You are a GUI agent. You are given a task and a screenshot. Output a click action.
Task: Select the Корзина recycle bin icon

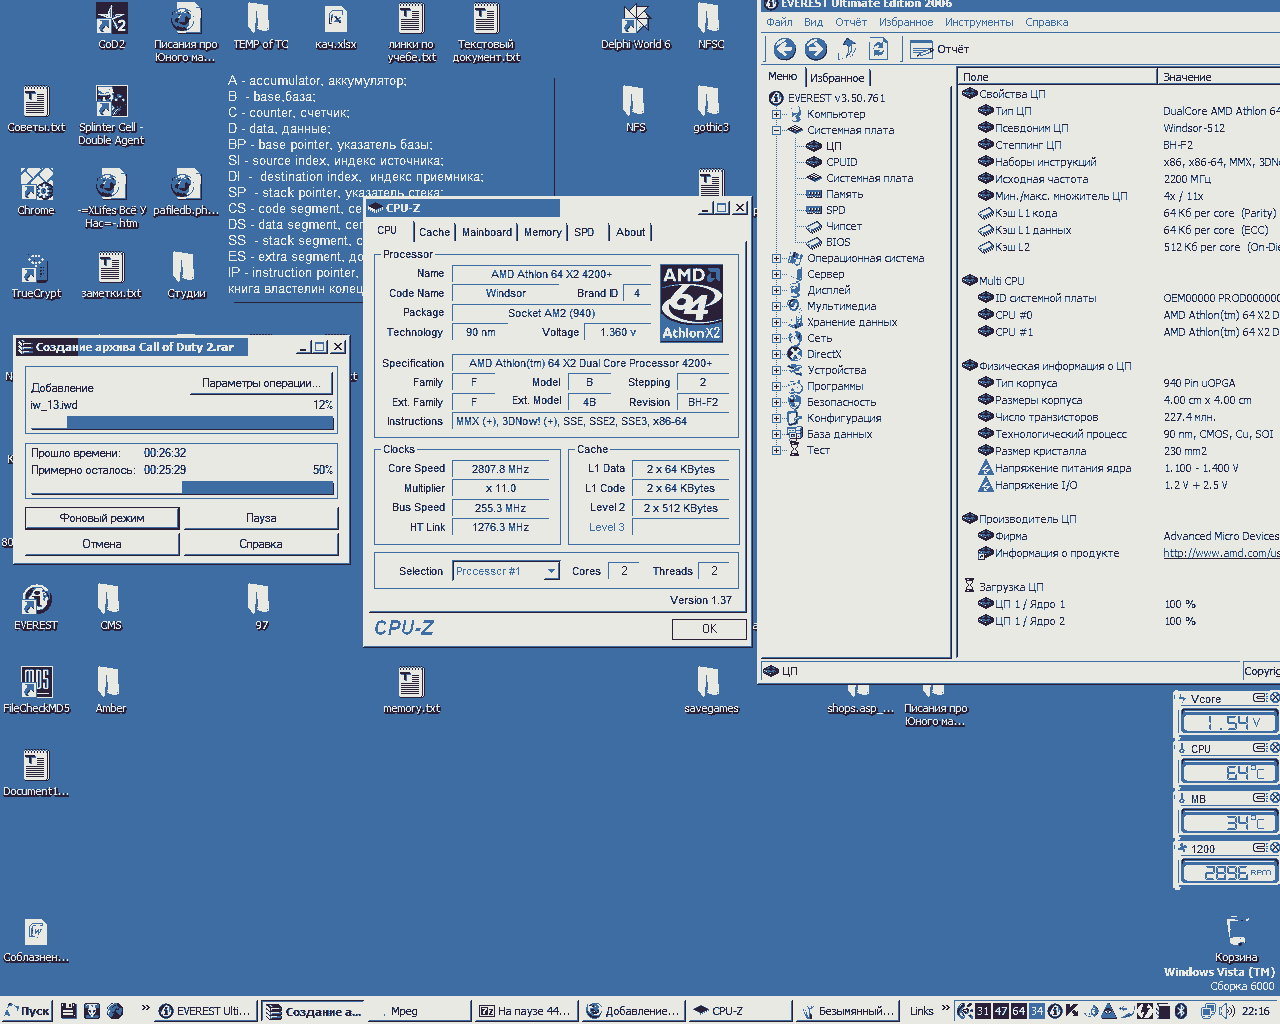point(1236,939)
